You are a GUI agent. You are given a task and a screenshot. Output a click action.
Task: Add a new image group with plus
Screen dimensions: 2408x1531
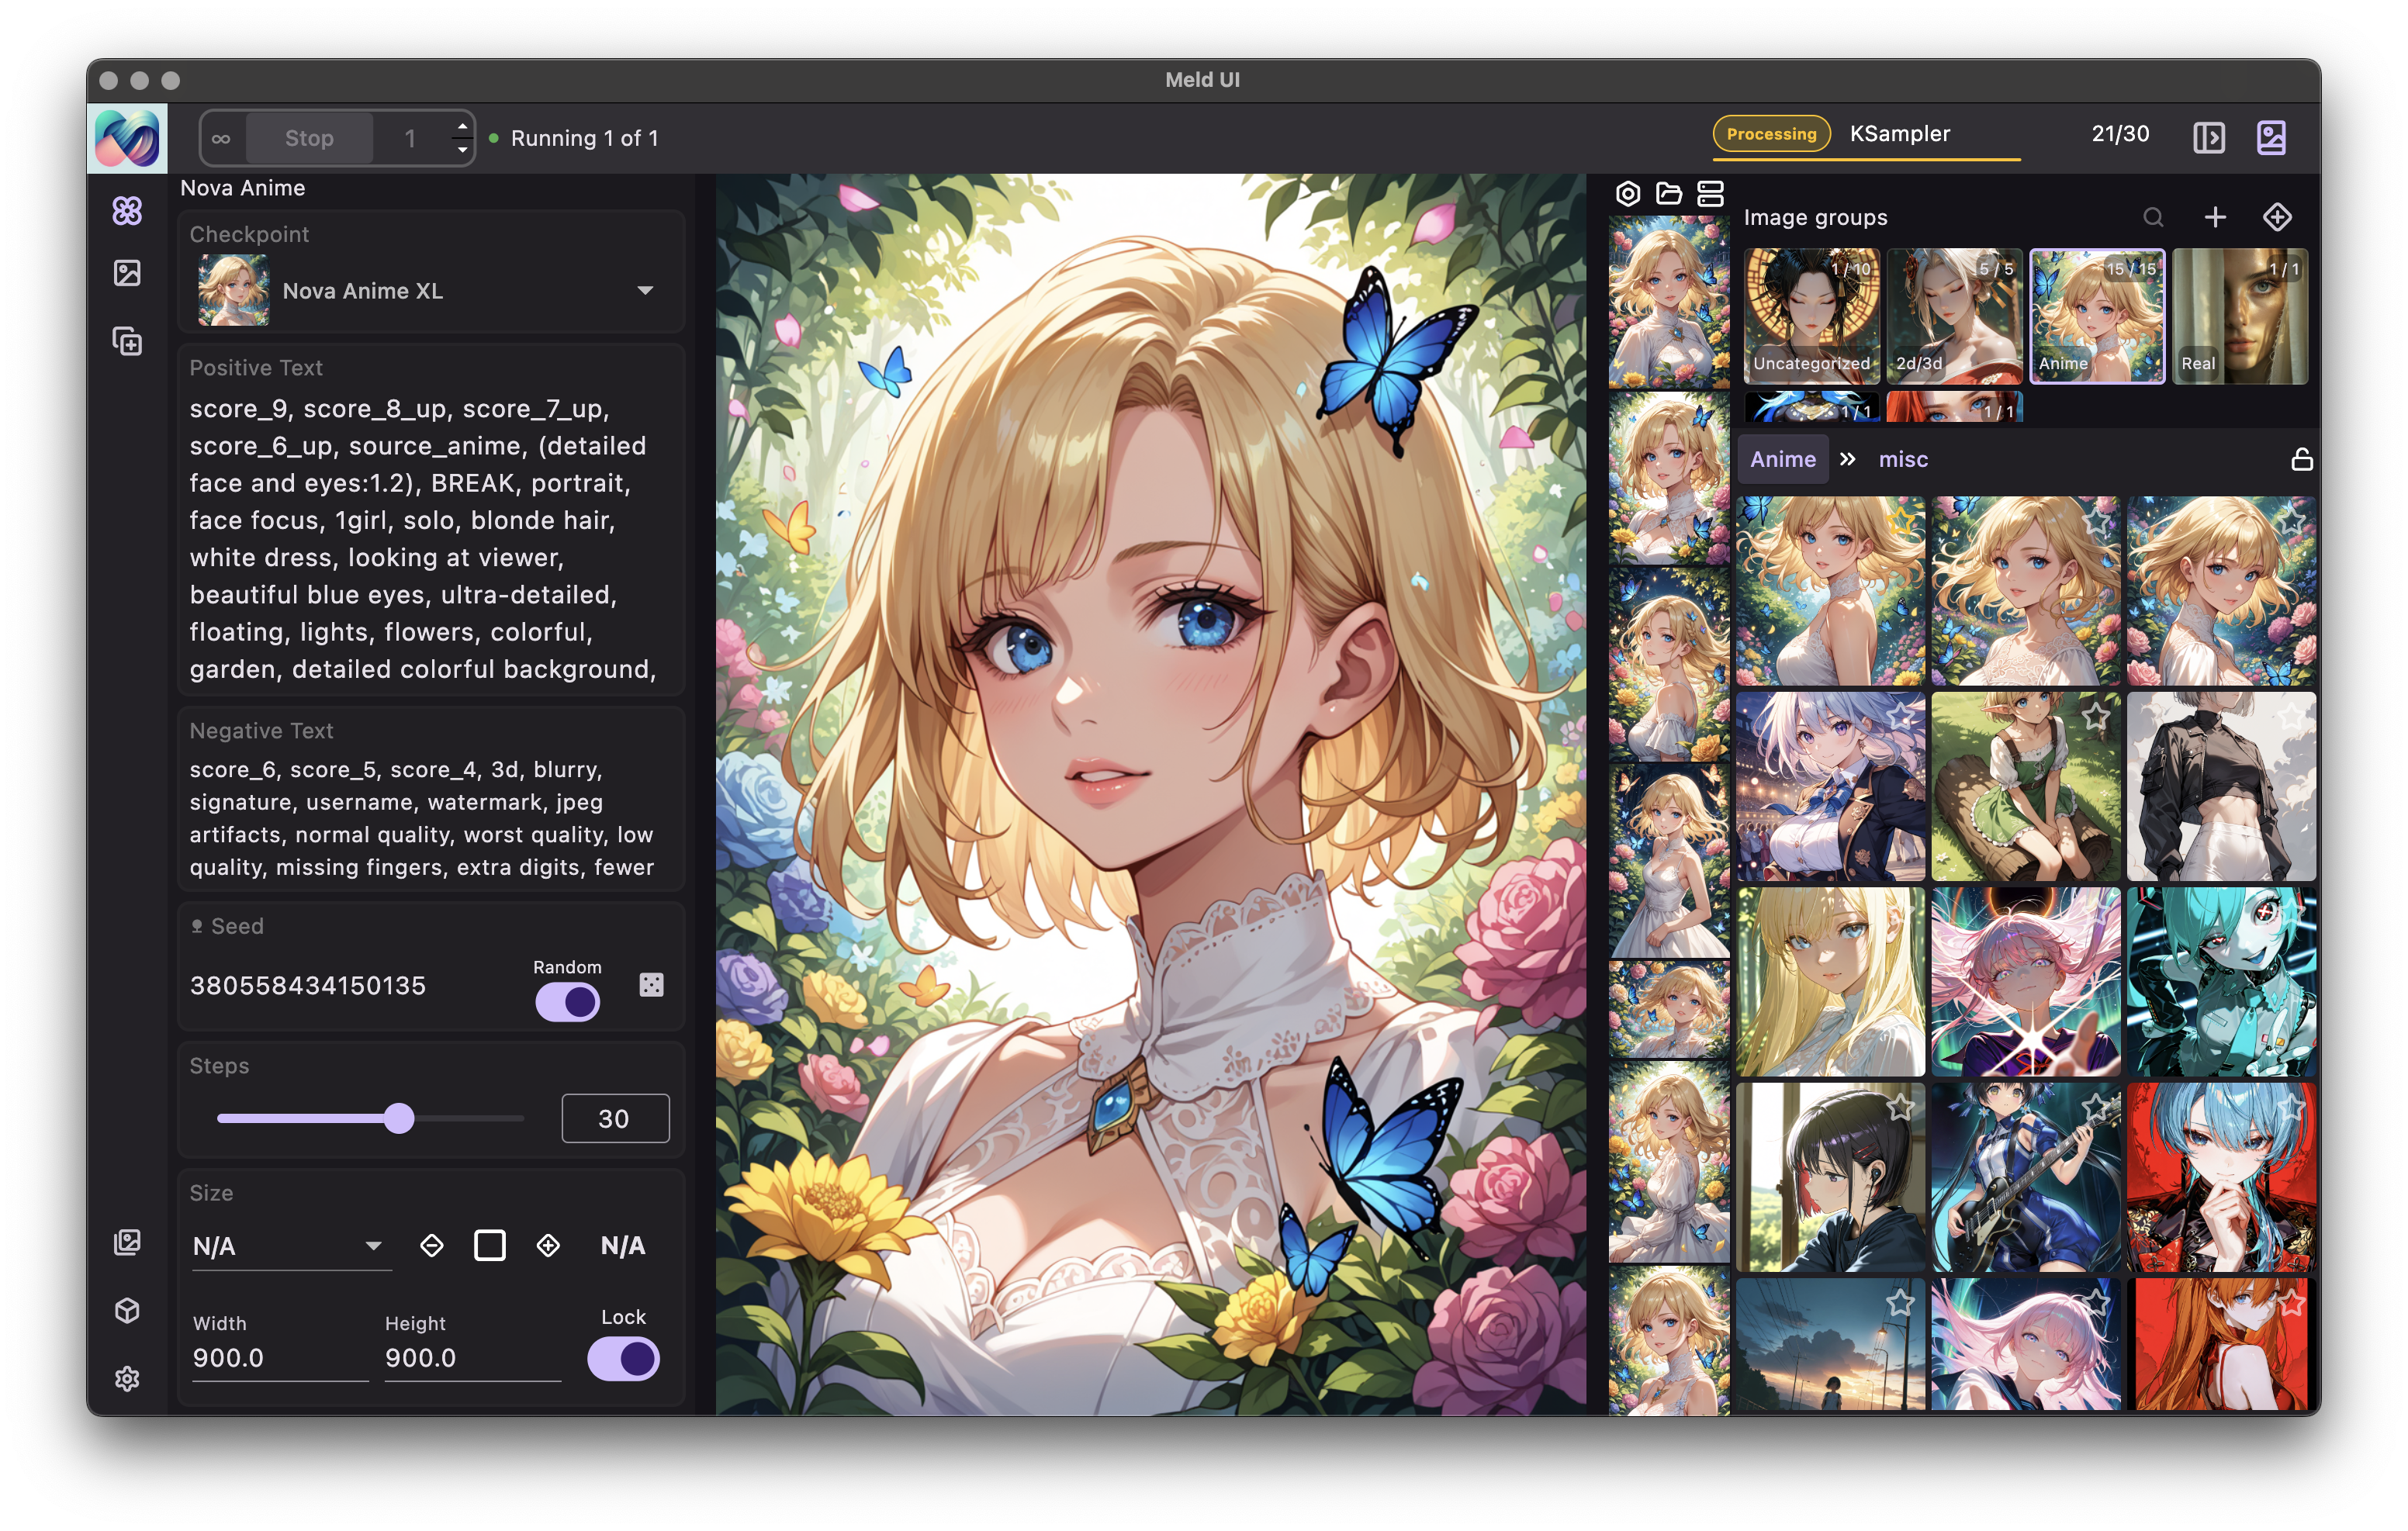2215,217
